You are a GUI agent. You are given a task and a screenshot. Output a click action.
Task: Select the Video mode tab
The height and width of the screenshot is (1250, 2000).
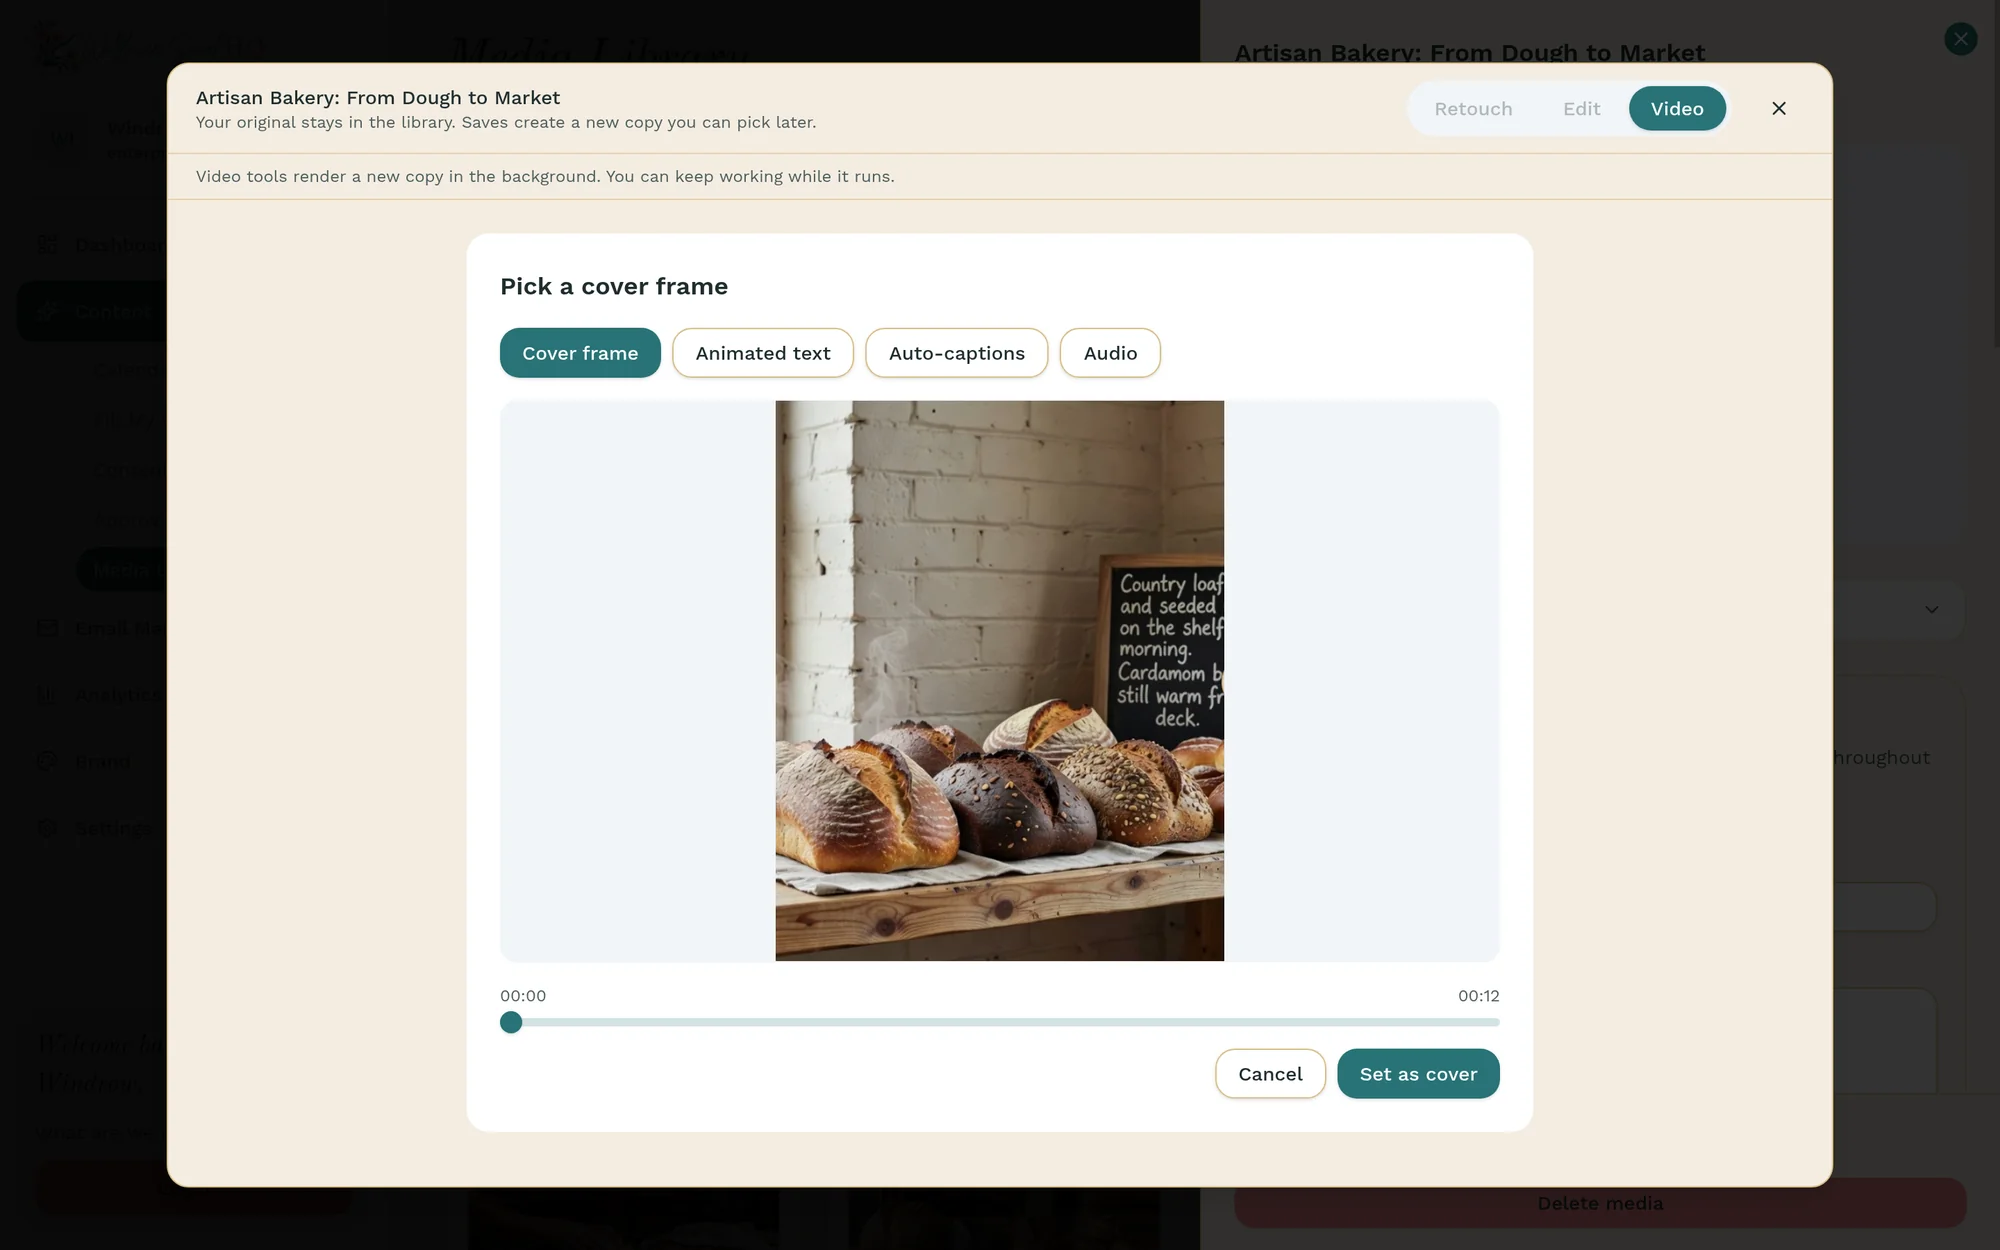[1677, 109]
